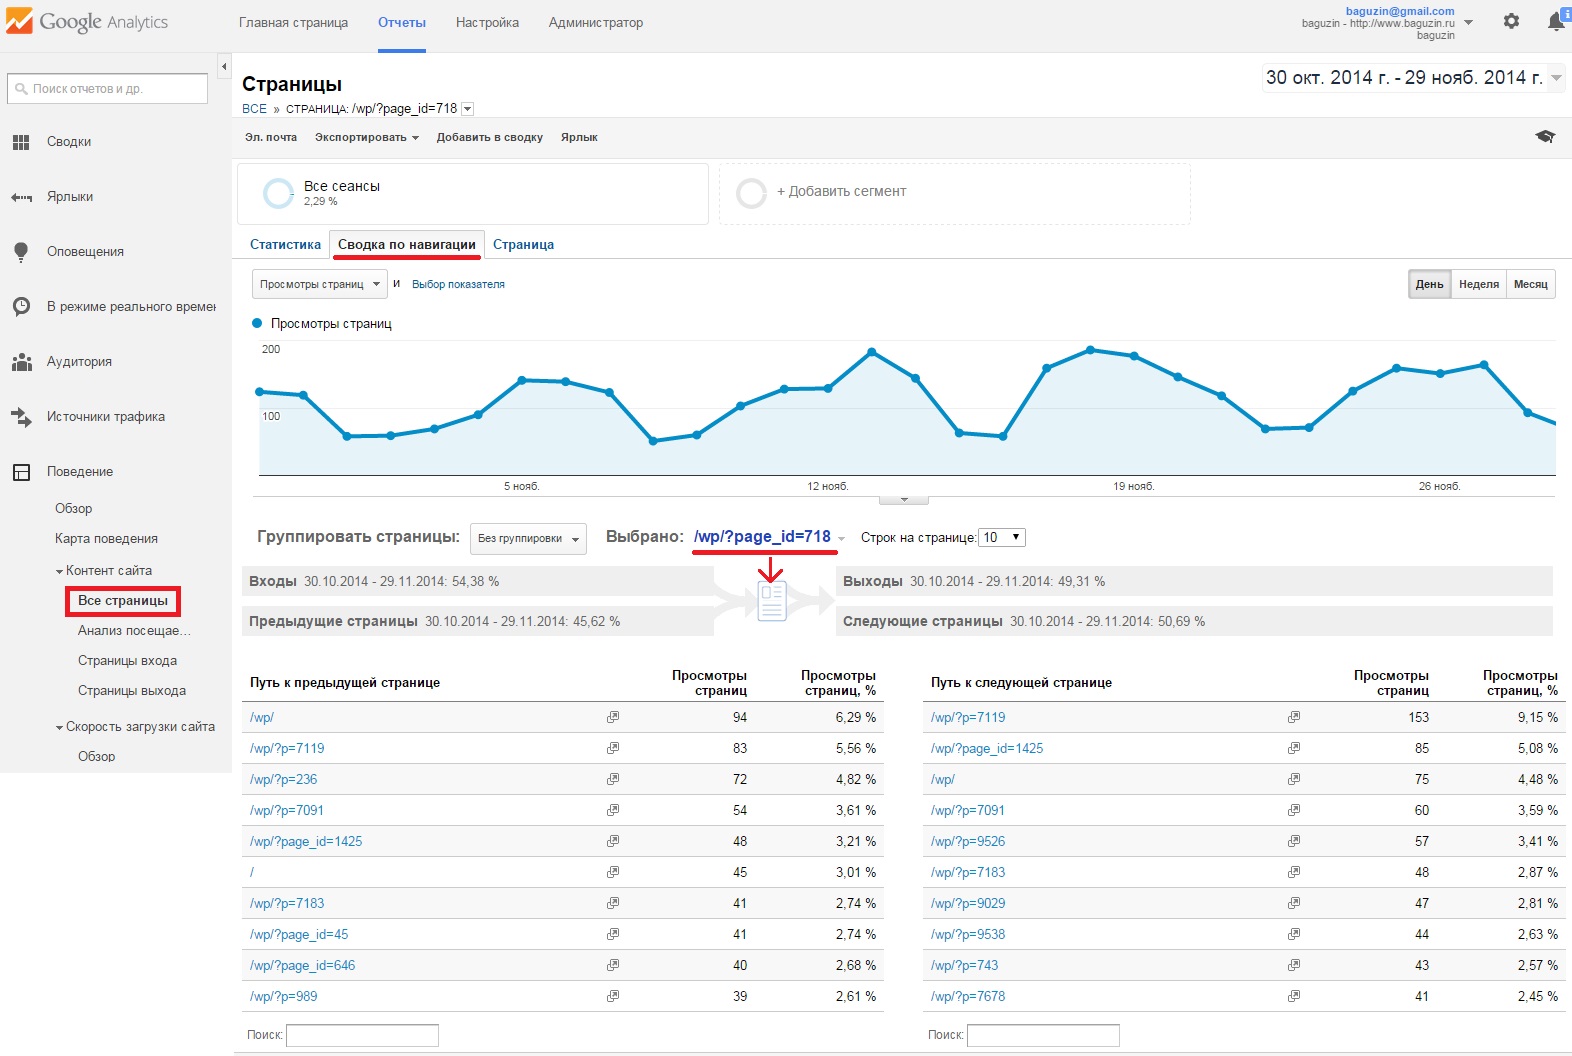Click the ВСЕ breadcrumb link
This screenshot has width=1572, height=1056.
pyautogui.click(x=254, y=109)
